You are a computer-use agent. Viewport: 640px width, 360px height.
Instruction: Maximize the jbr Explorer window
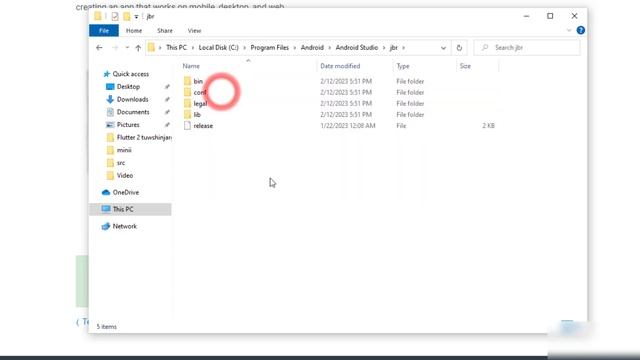(x=550, y=16)
